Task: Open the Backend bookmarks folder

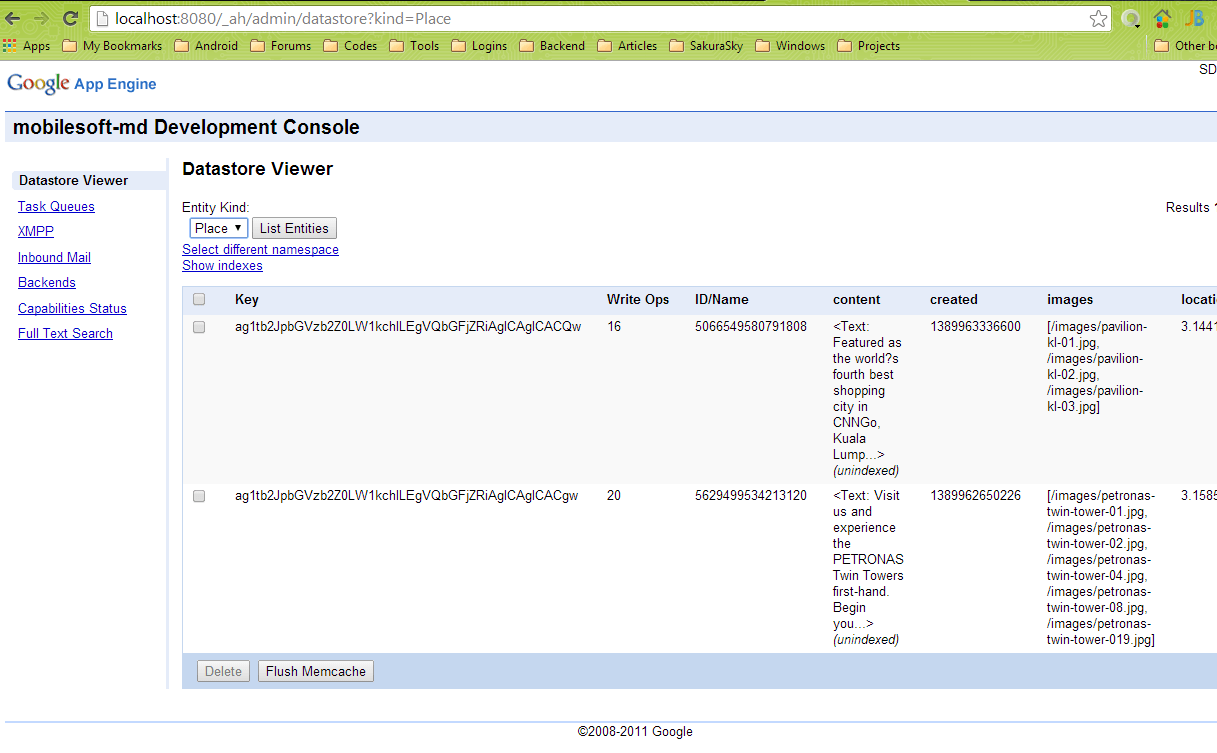Action: pos(552,46)
